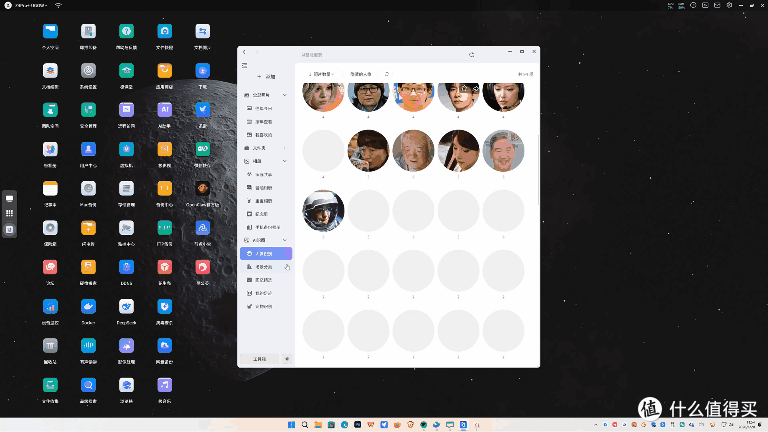The width and height of the screenshot is (768, 432).
Task: Open the bald elderly man face thumbnail
Action: point(413,150)
